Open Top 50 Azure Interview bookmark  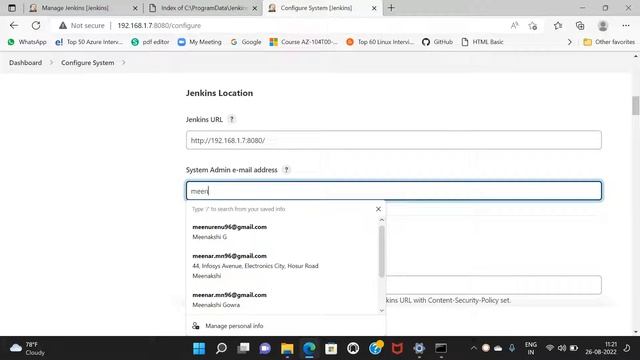click(x=89, y=42)
